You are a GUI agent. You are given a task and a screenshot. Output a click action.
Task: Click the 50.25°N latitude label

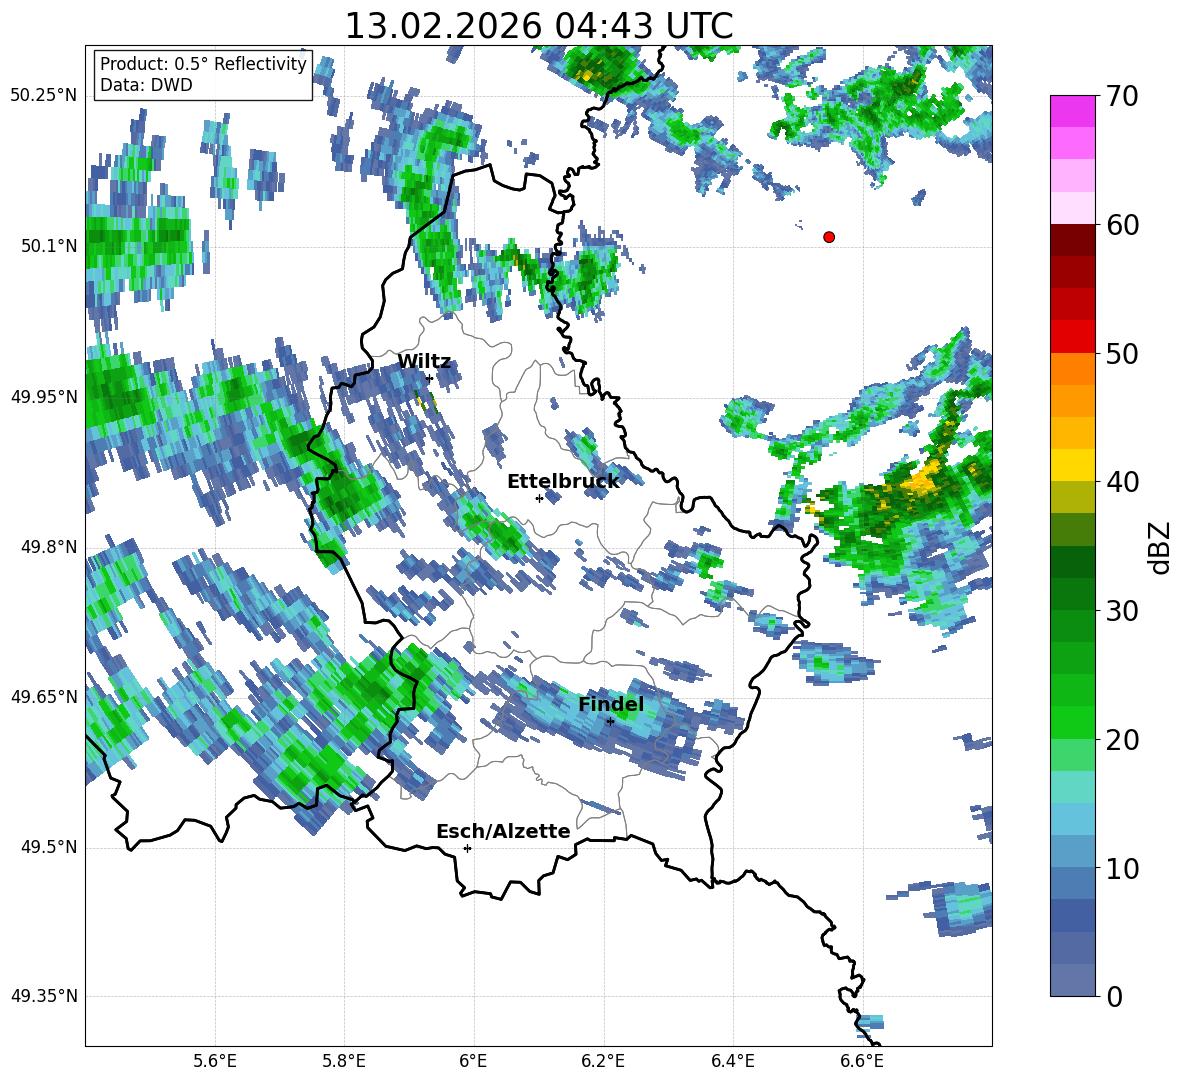click(44, 96)
